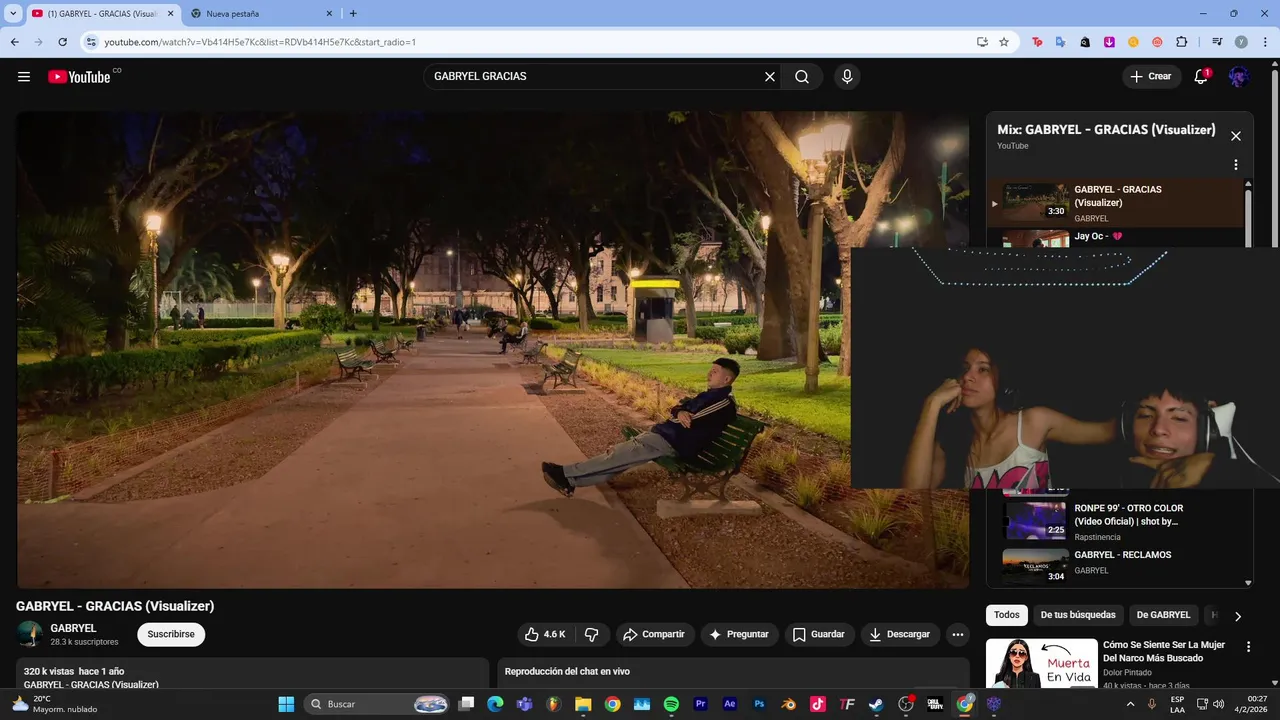Image resolution: width=1280 pixels, height=720 pixels.
Task: Select the Todos filter chip
Action: click(x=1007, y=615)
